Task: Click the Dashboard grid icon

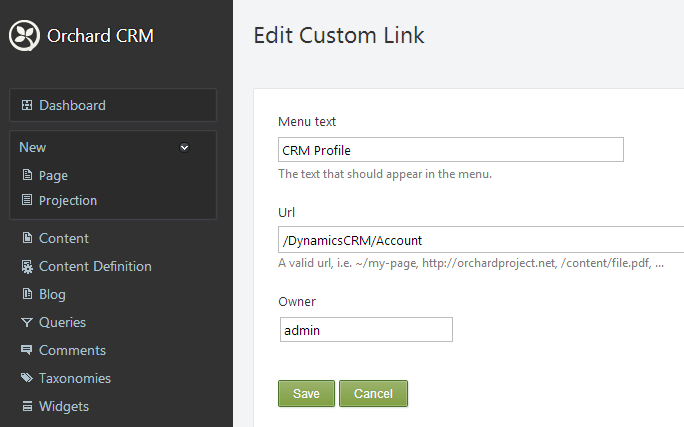Action: [27, 105]
